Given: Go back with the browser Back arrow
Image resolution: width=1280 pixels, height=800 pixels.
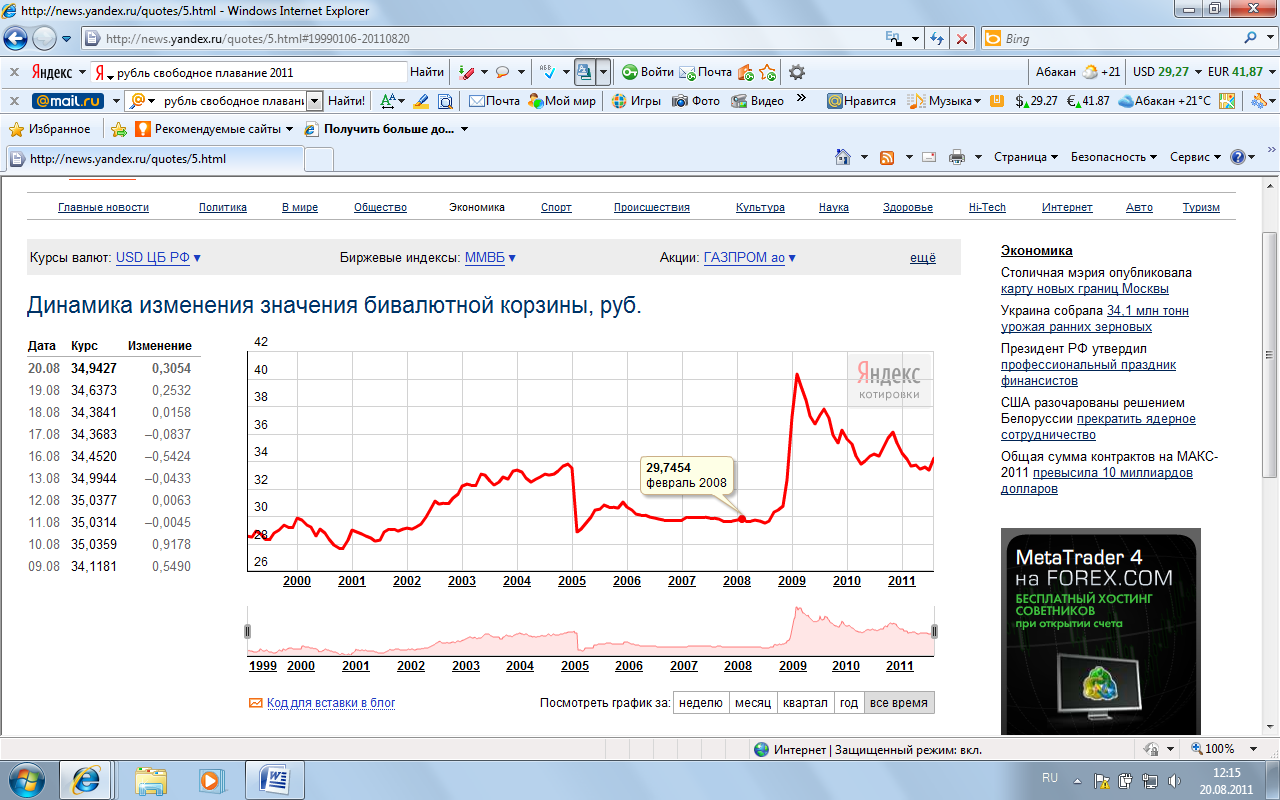Looking at the screenshot, I should tap(15, 39).
